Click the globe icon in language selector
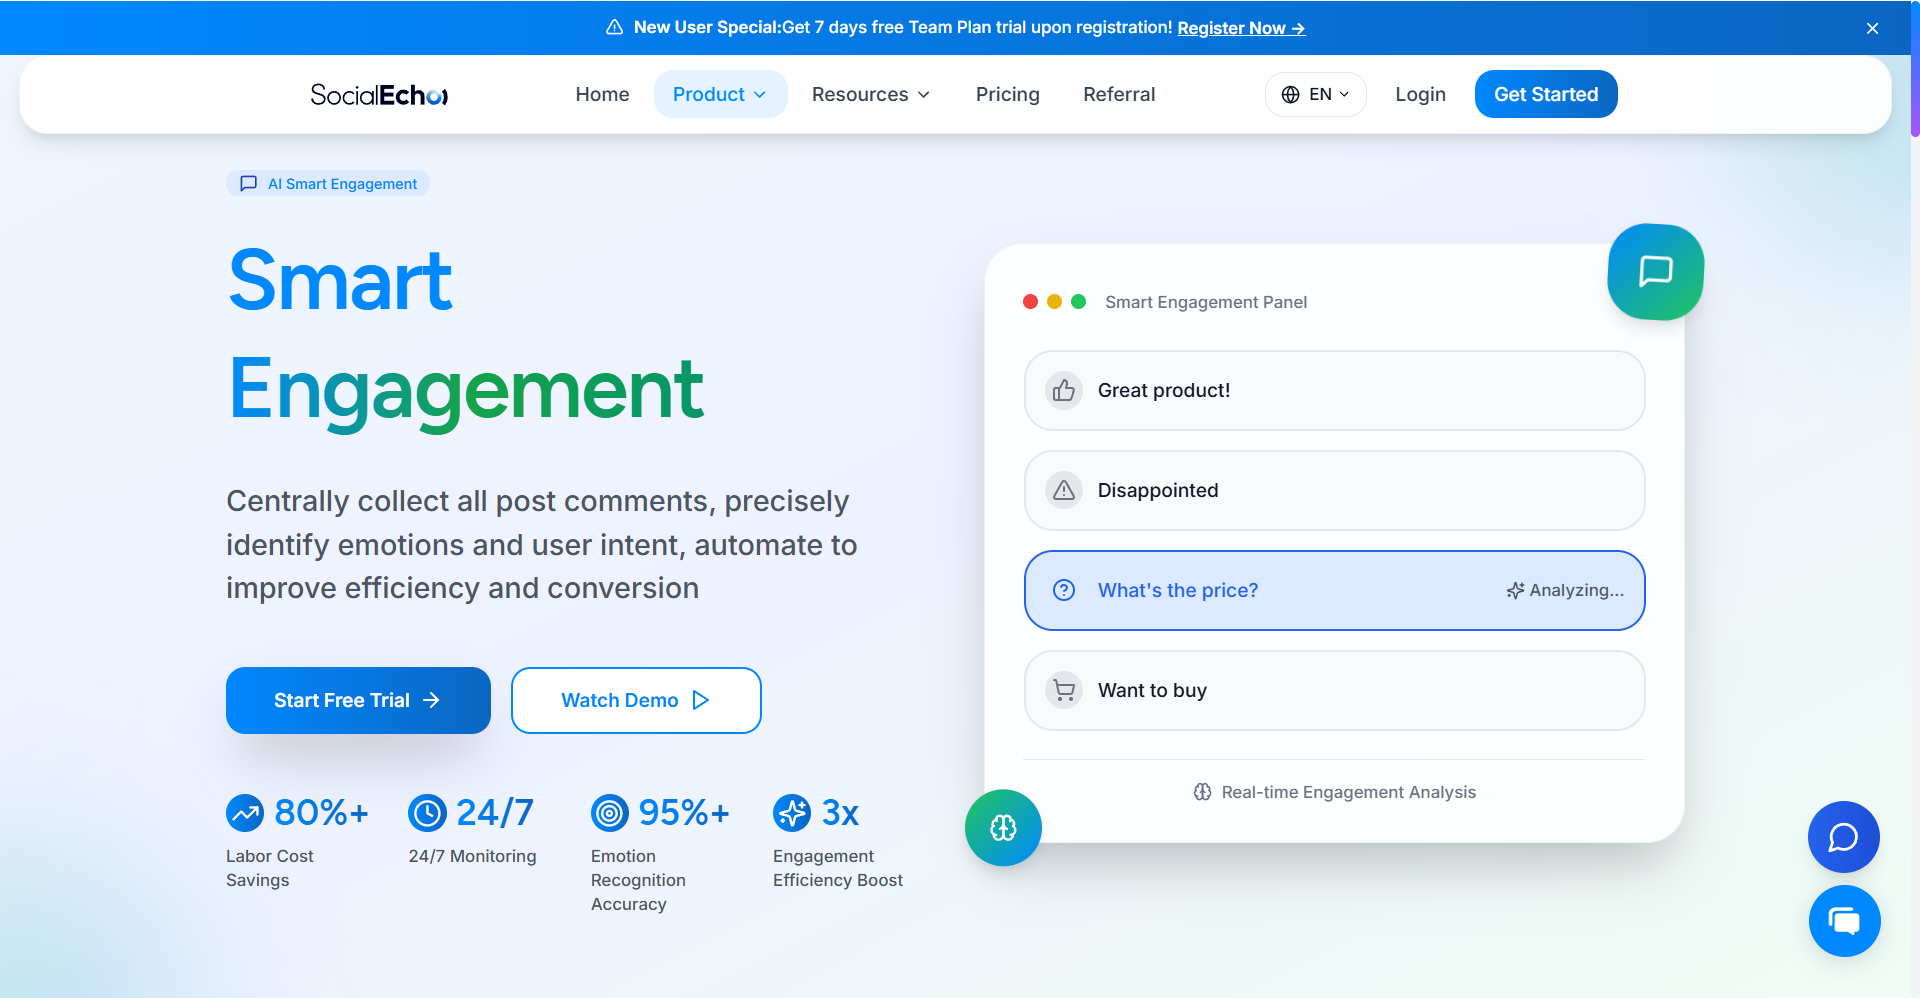1920x998 pixels. (x=1290, y=94)
